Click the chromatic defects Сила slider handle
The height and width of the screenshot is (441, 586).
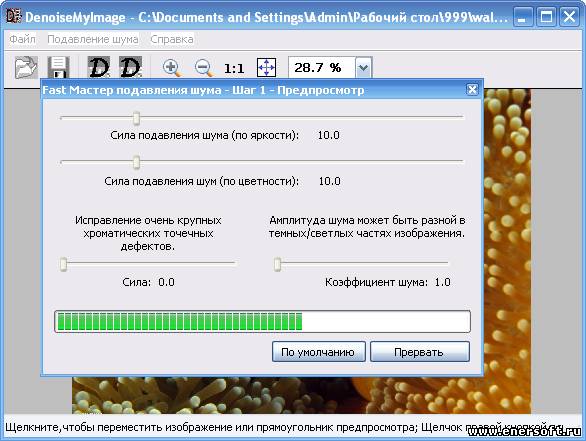point(64,264)
